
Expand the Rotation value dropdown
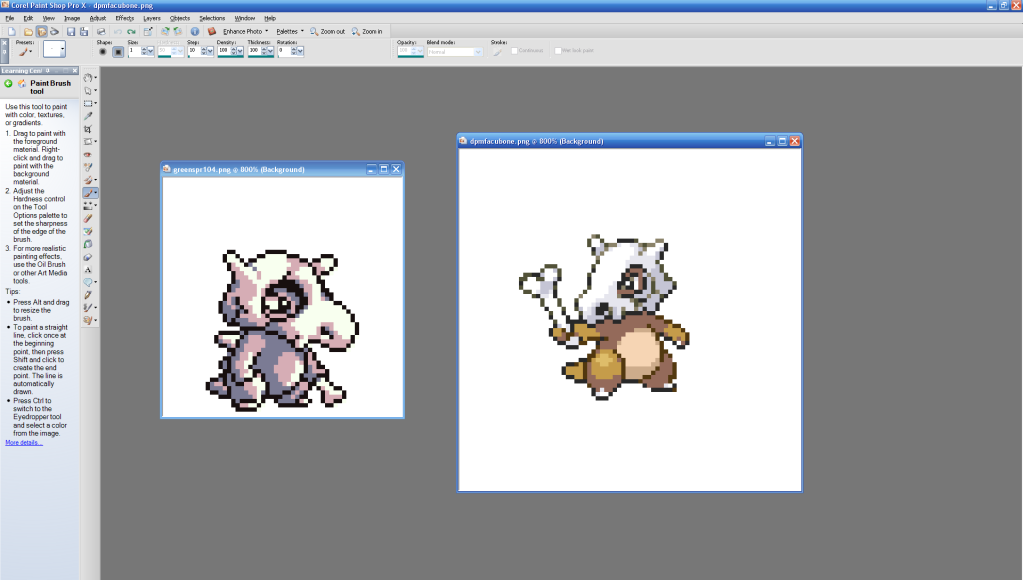[x=299, y=51]
